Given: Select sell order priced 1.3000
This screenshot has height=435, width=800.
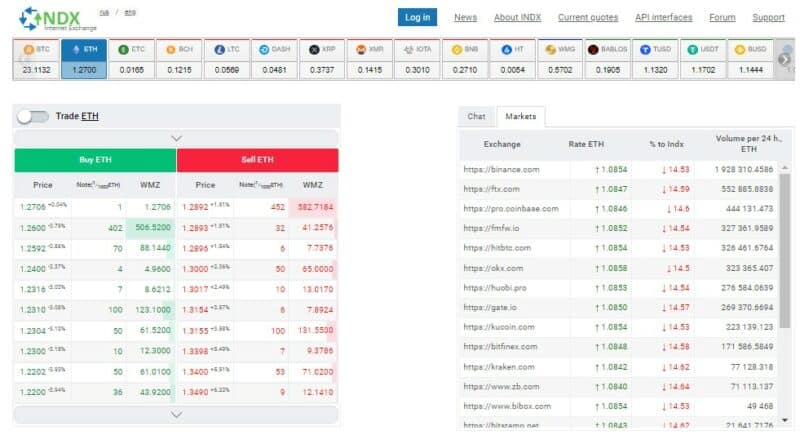Looking at the screenshot, I should click(257, 269).
